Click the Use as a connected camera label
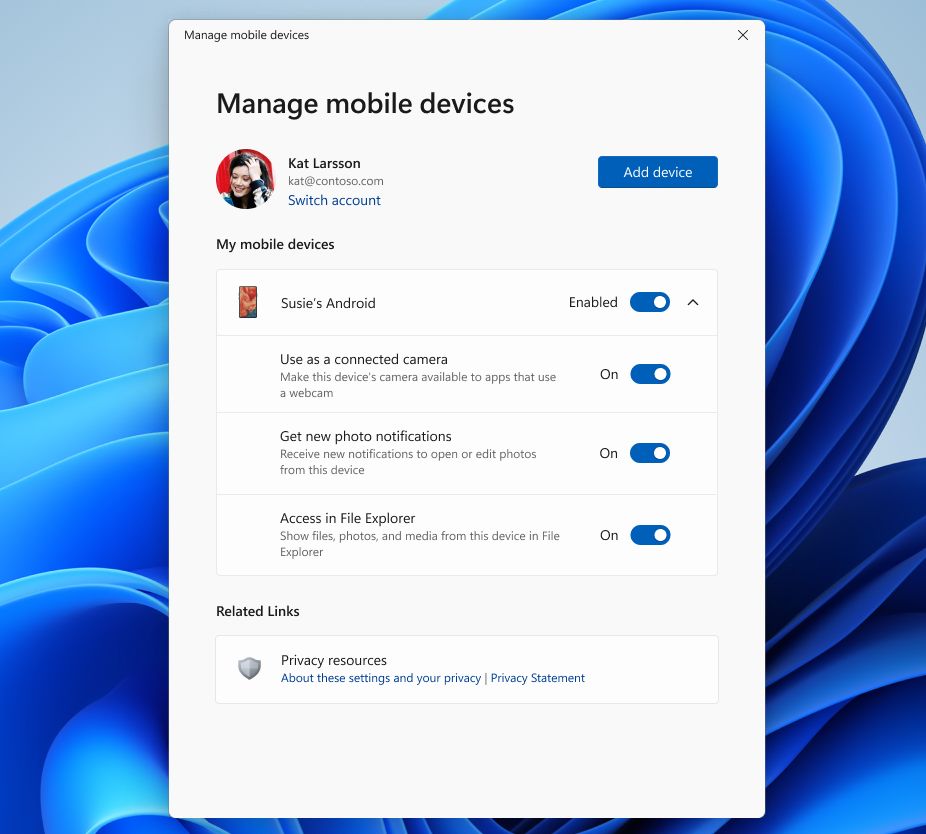This screenshot has height=834, width=926. pos(364,360)
